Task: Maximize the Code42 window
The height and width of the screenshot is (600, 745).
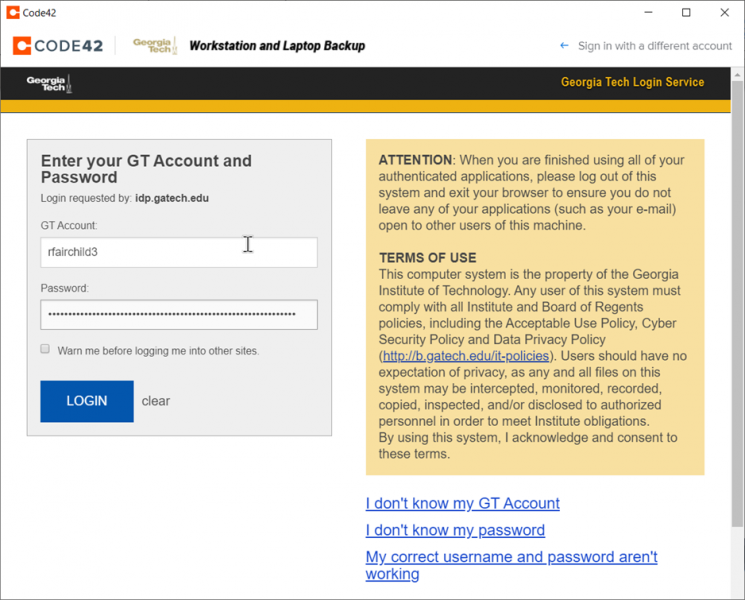Action: tap(686, 13)
